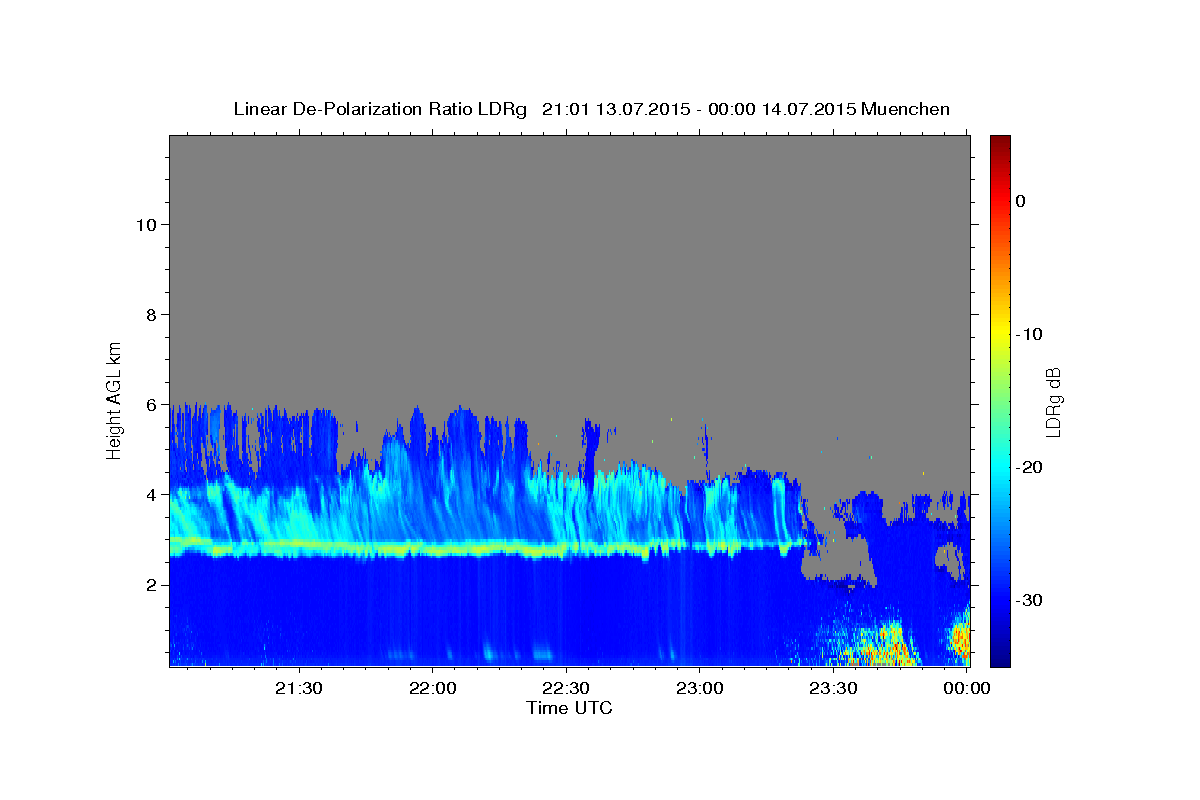
Task: Click the plot title mentioning Muenchen
Action: click(x=591, y=109)
